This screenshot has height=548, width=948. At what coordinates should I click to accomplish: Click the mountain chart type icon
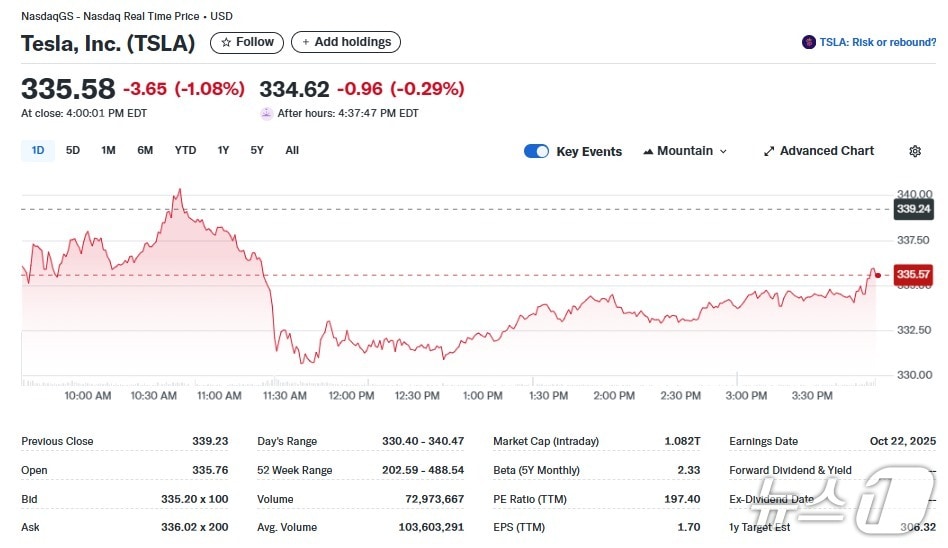pyautogui.click(x=648, y=151)
